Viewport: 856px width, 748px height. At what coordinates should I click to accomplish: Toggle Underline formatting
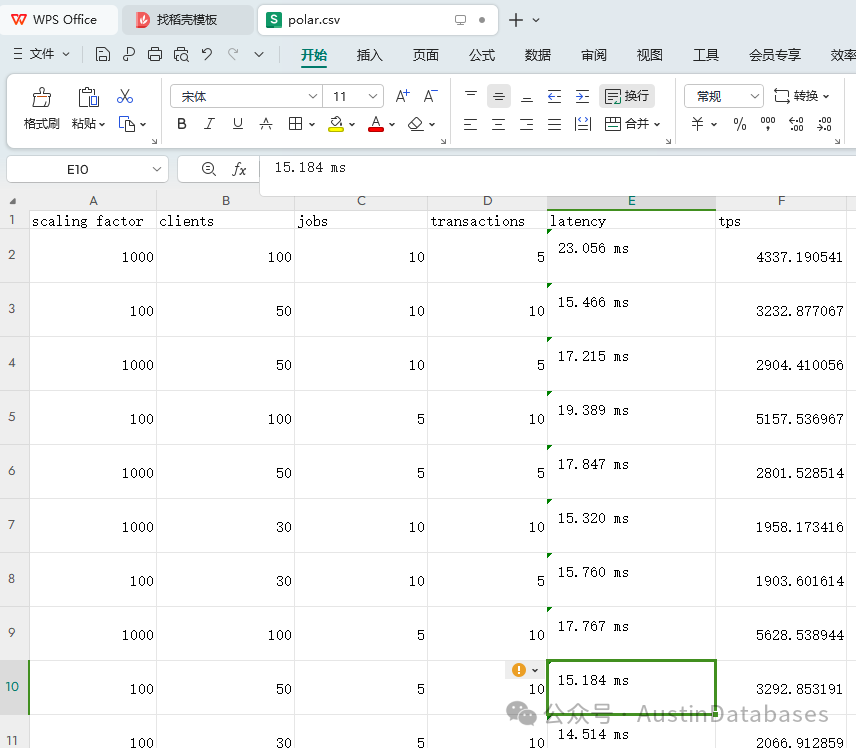[237, 124]
